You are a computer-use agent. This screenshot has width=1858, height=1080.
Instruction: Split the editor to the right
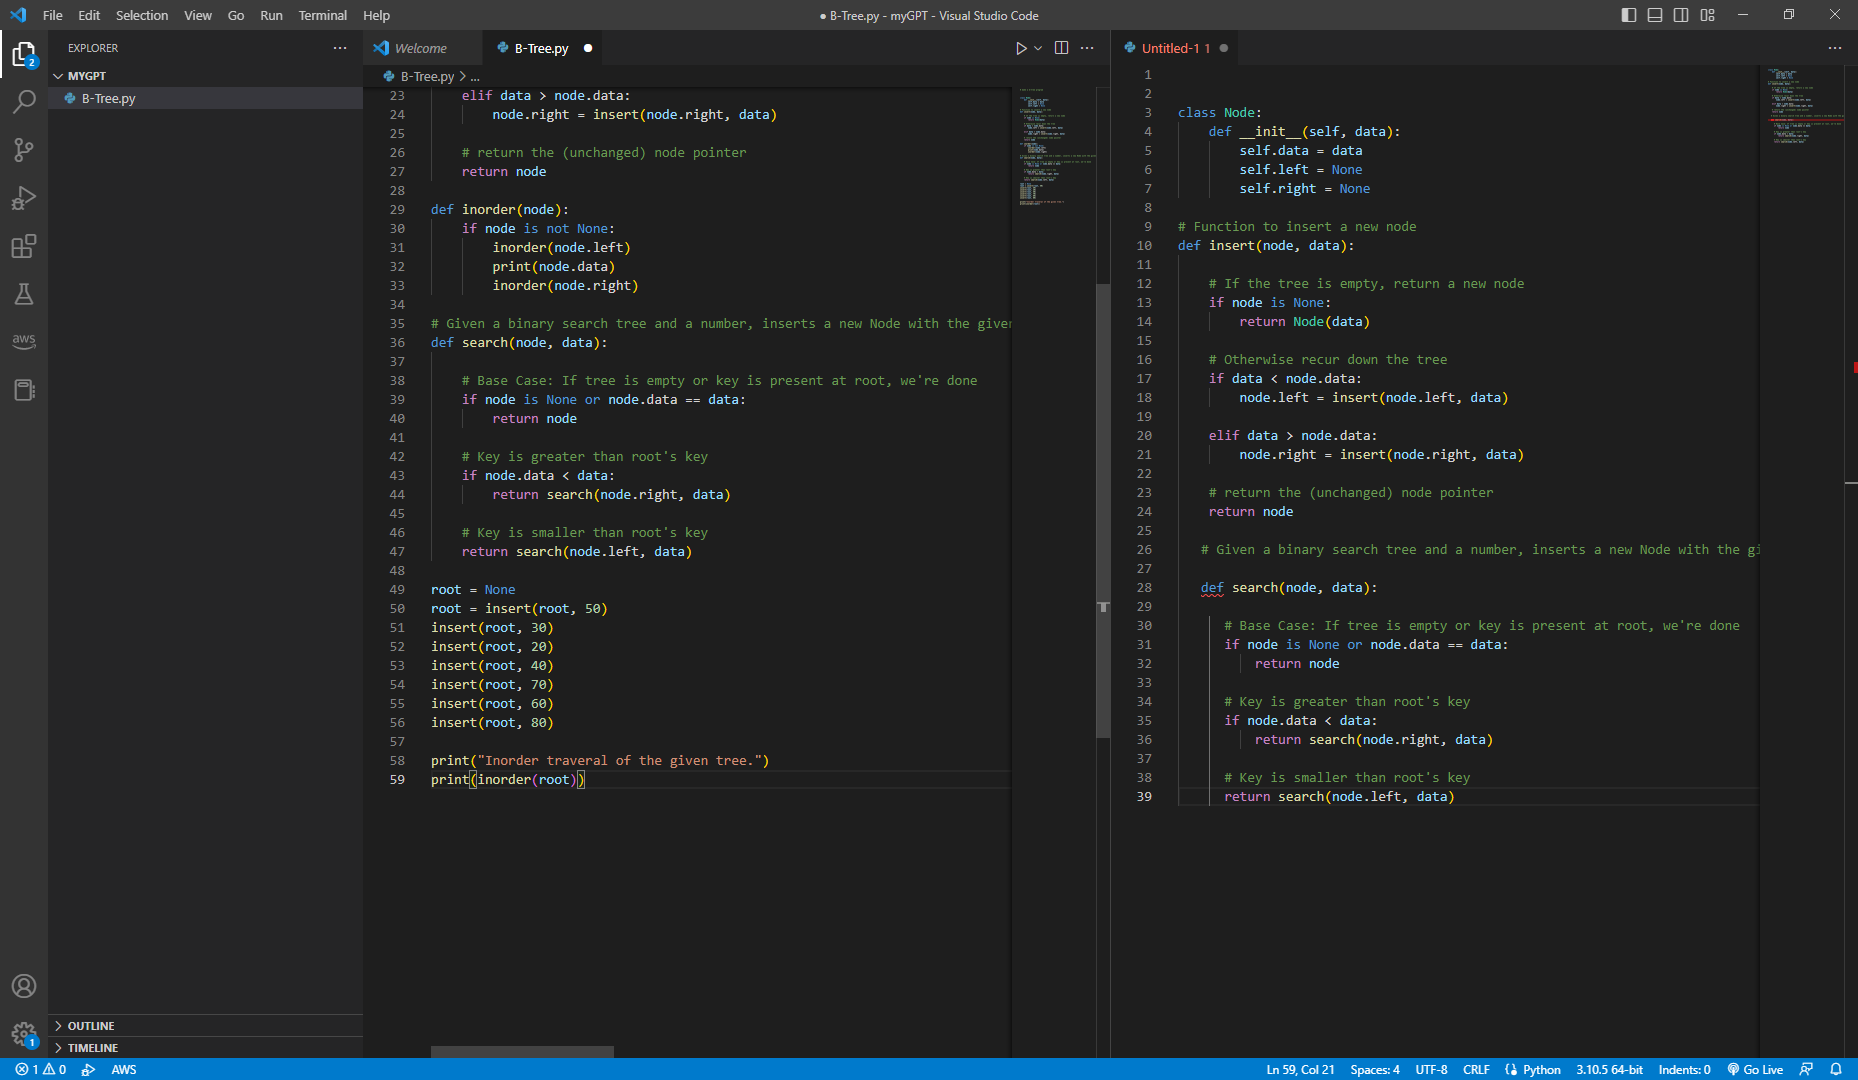(1061, 48)
